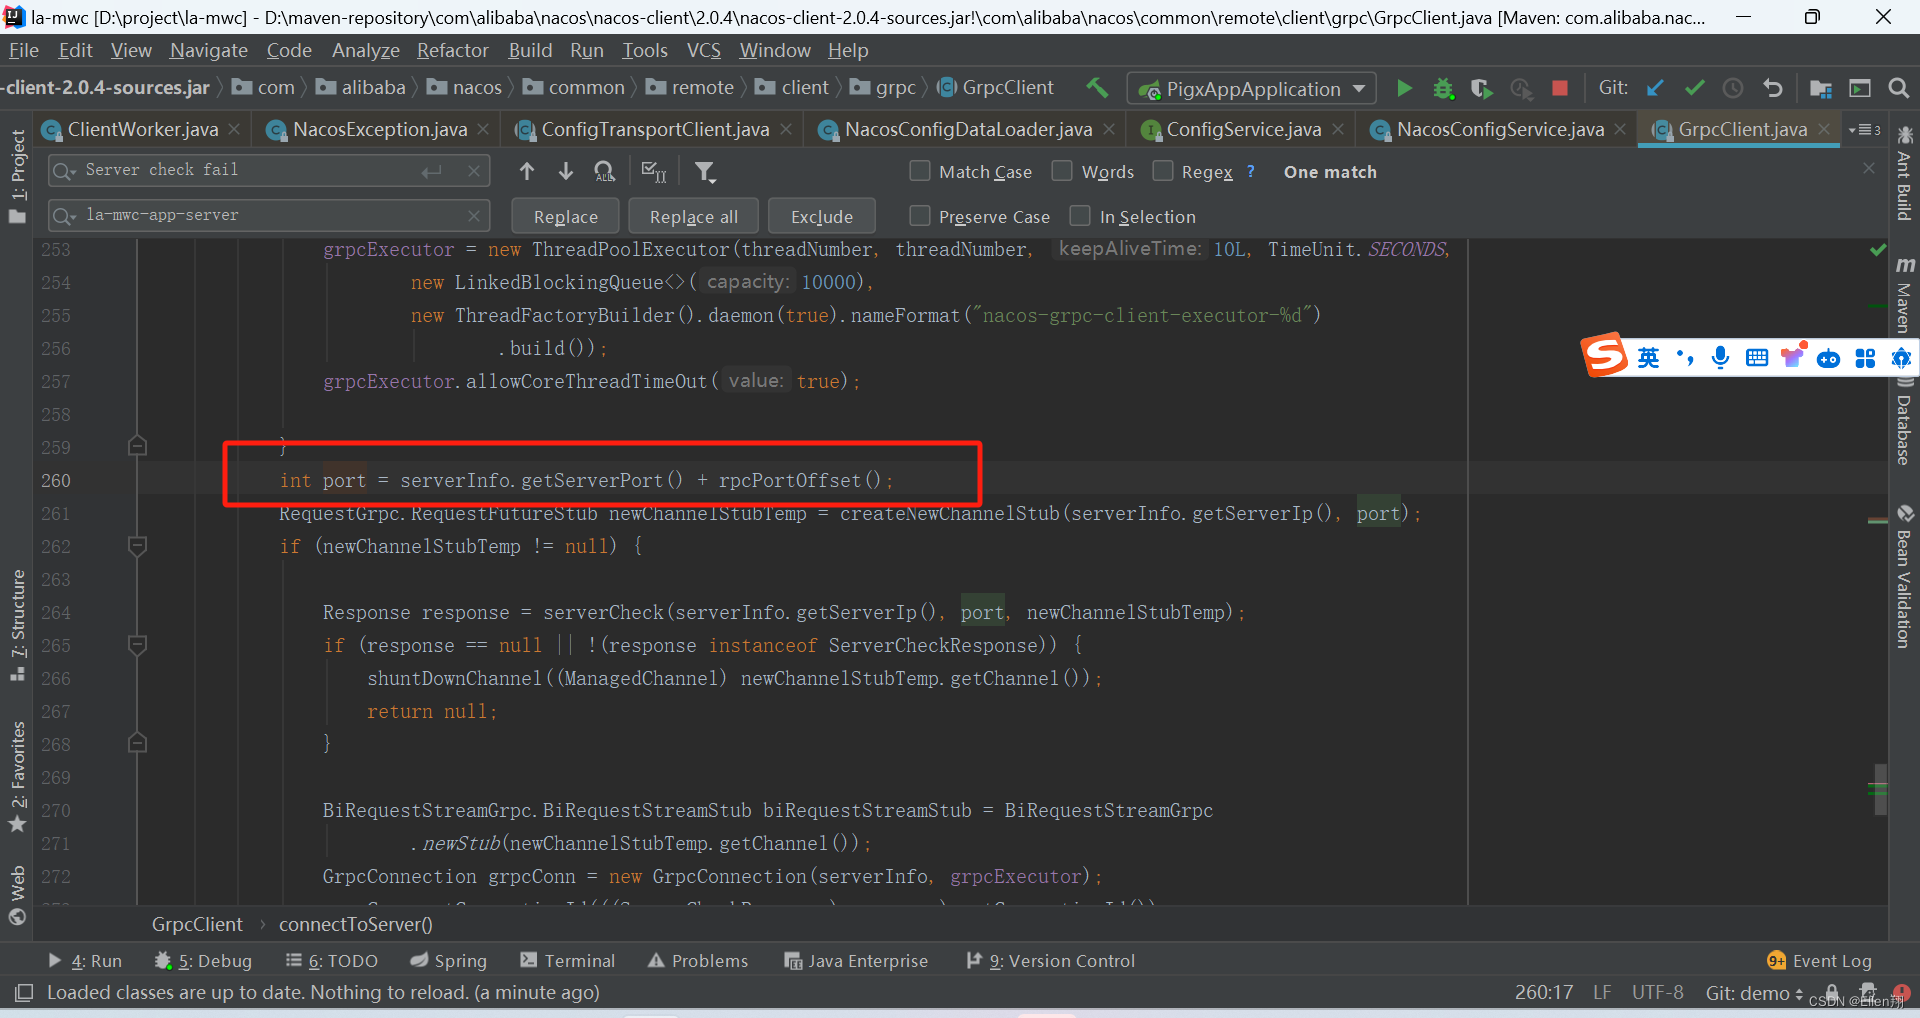
Task: Collapse the if block at line 262
Action: click(x=138, y=546)
